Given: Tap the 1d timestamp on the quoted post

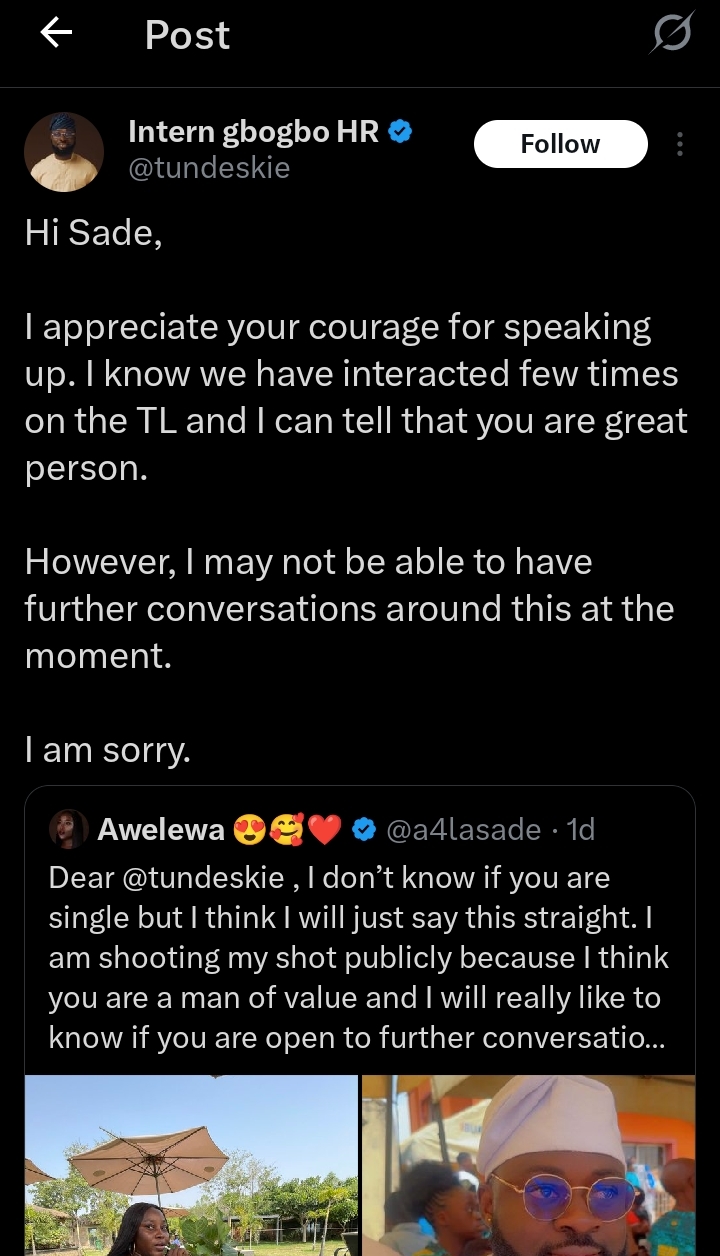Looking at the screenshot, I should 580,829.
